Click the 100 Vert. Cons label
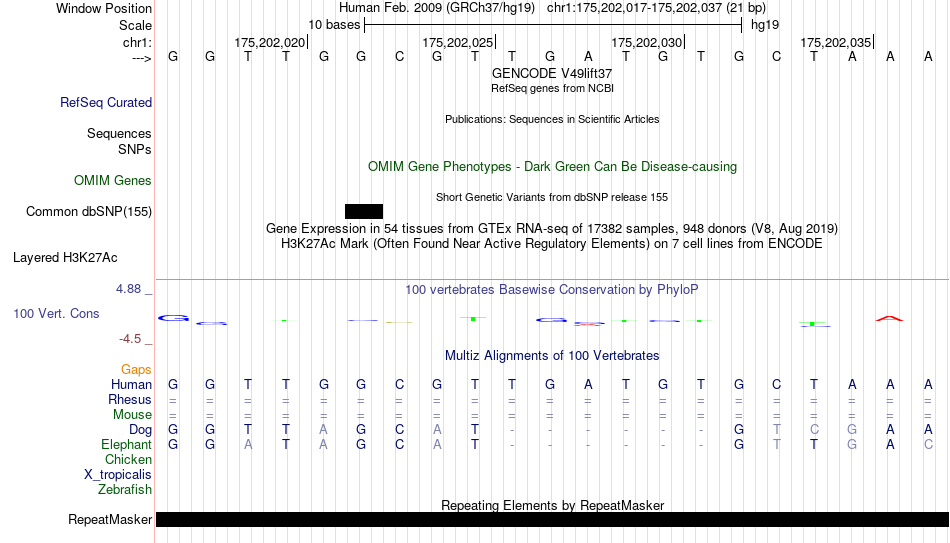The image size is (950, 543). pyautogui.click(x=56, y=313)
